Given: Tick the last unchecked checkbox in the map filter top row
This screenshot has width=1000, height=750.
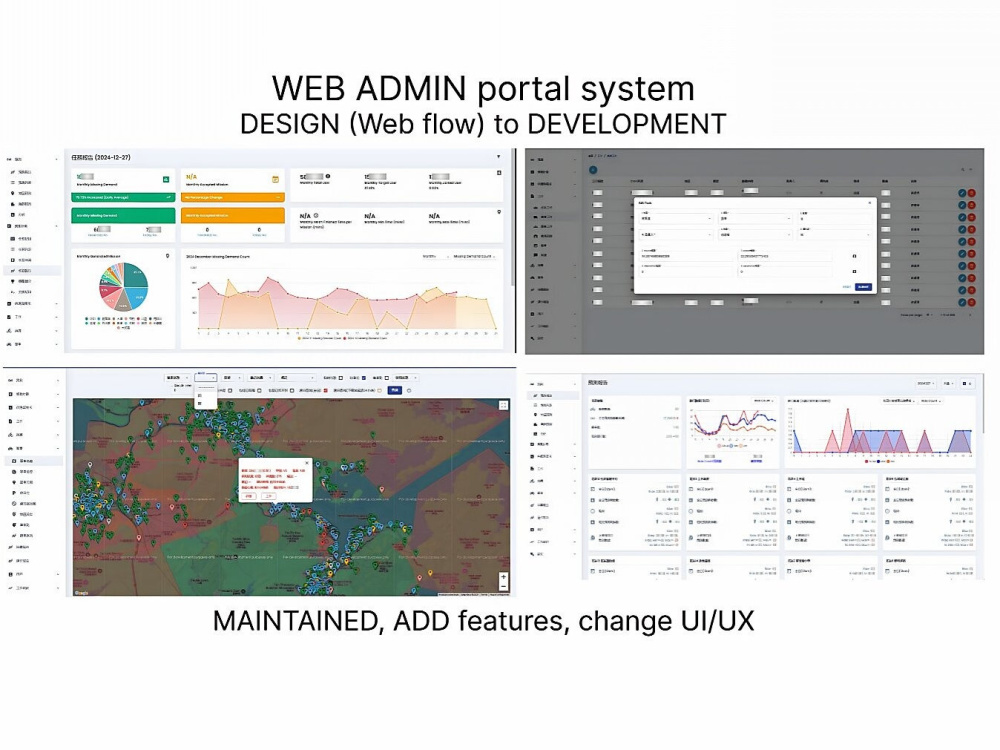Looking at the screenshot, I should coord(386,378).
